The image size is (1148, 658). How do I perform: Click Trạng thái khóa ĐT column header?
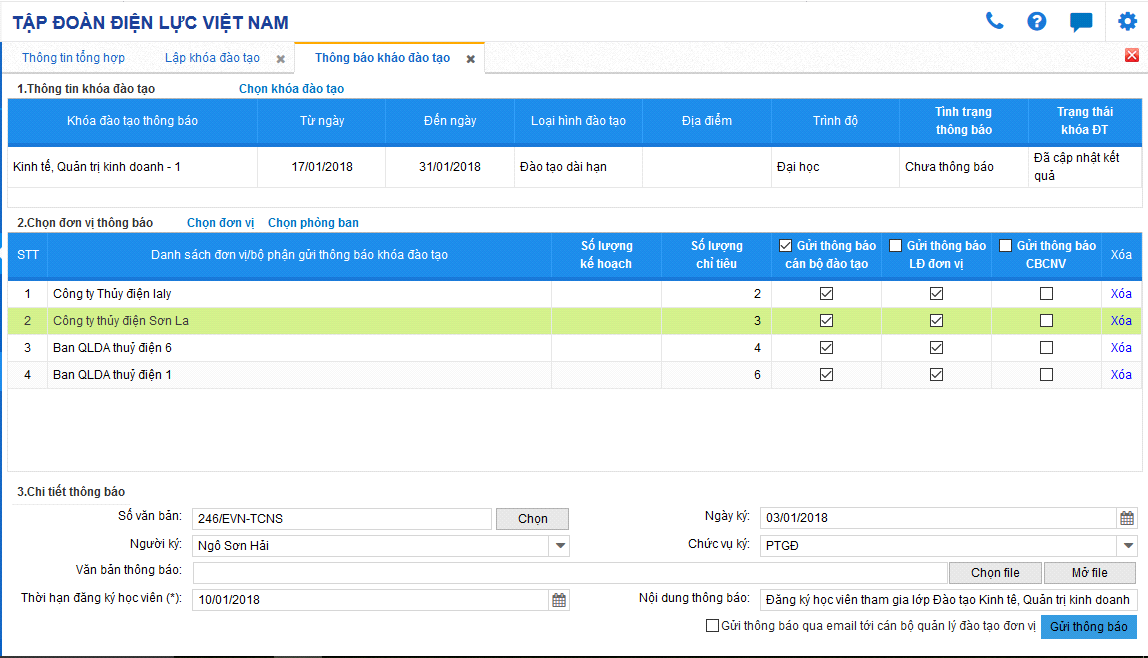pyautogui.click(x=1084, y=121)
